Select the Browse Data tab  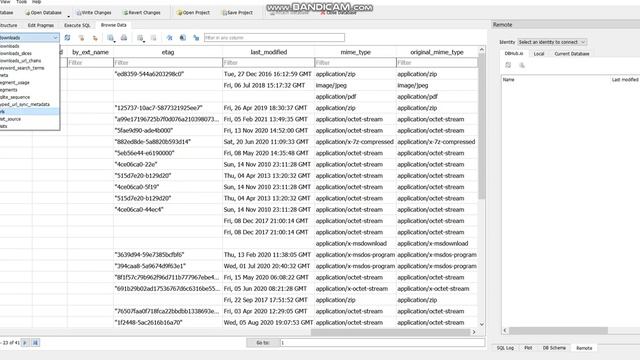coord(113,25)
